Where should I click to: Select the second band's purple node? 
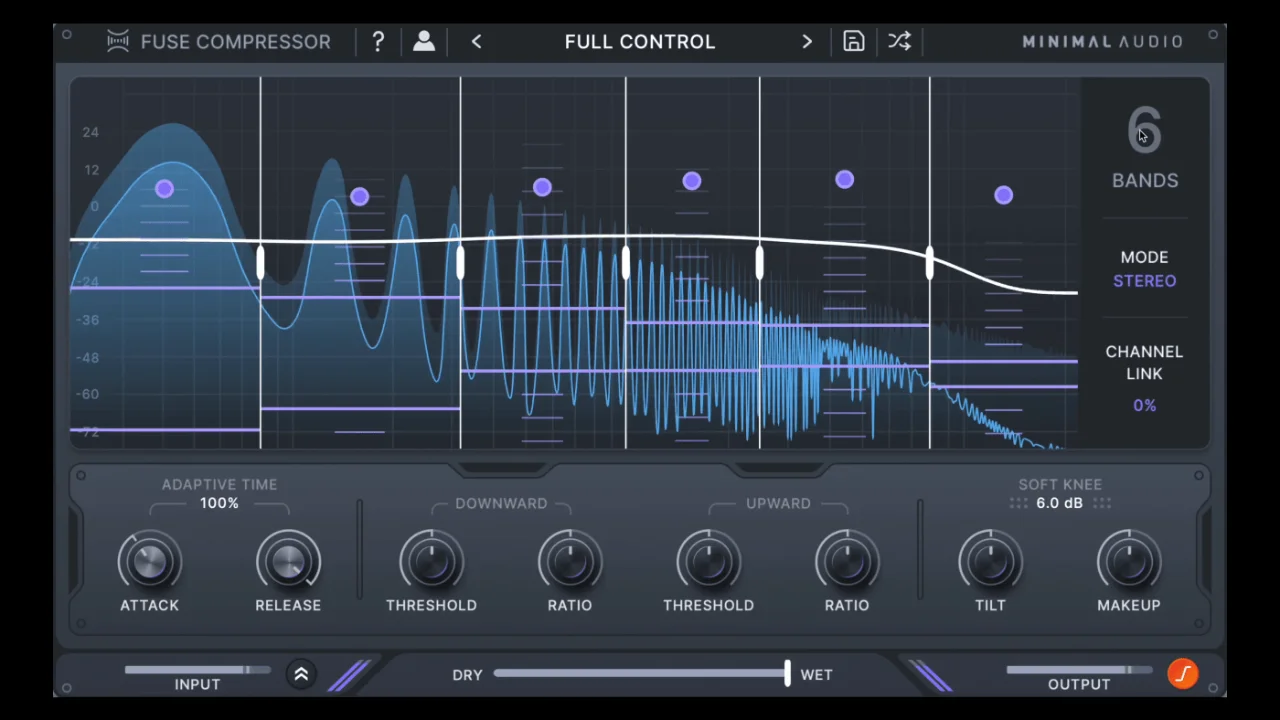[x=360, y=197]
